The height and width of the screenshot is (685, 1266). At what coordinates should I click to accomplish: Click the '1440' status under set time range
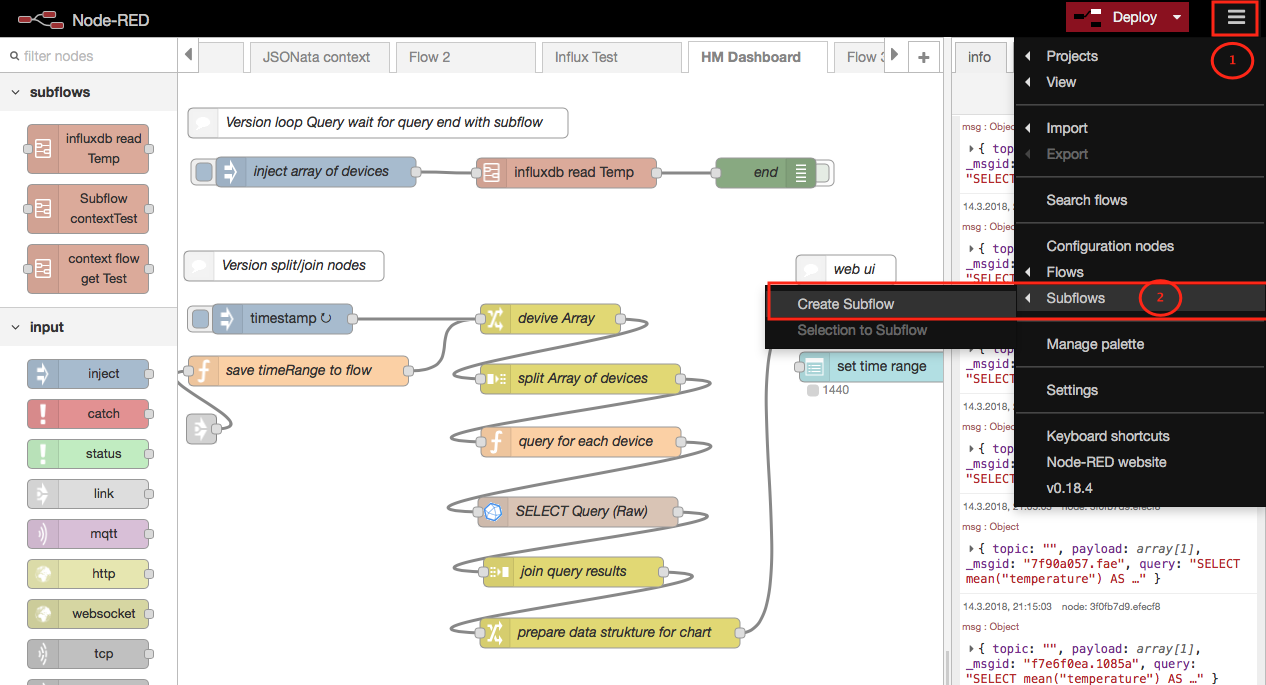829,390
